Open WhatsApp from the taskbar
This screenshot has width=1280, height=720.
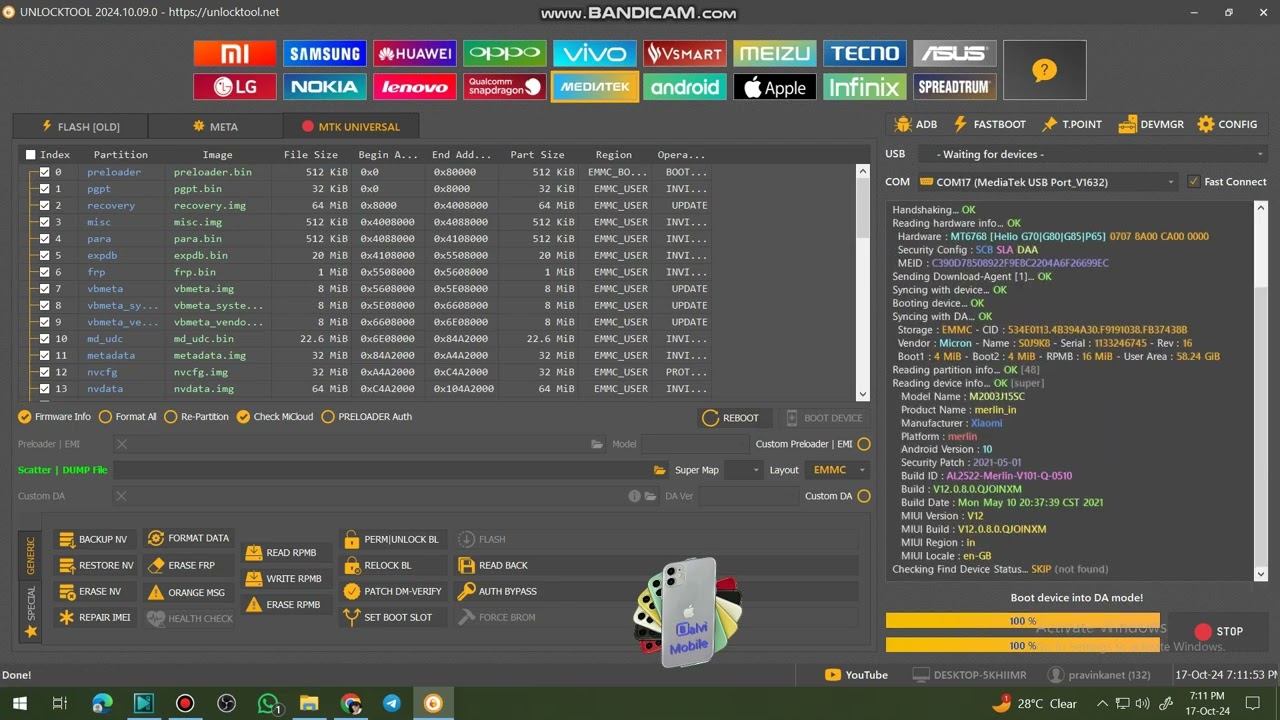point(268,704)
